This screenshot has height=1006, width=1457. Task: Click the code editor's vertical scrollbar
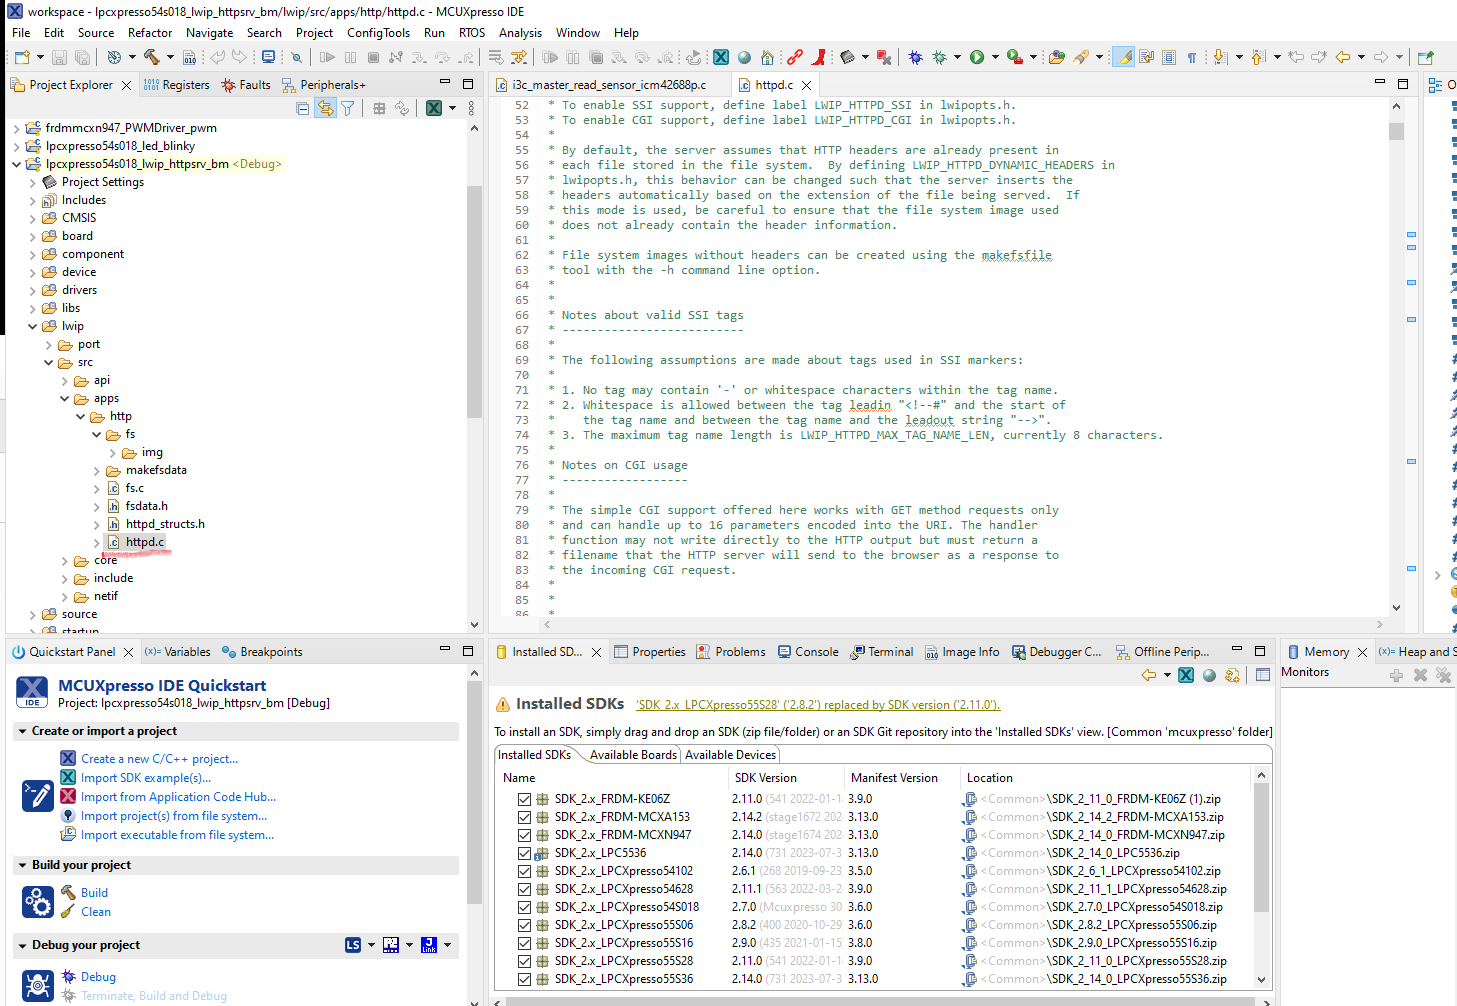tap(1396, 350)
